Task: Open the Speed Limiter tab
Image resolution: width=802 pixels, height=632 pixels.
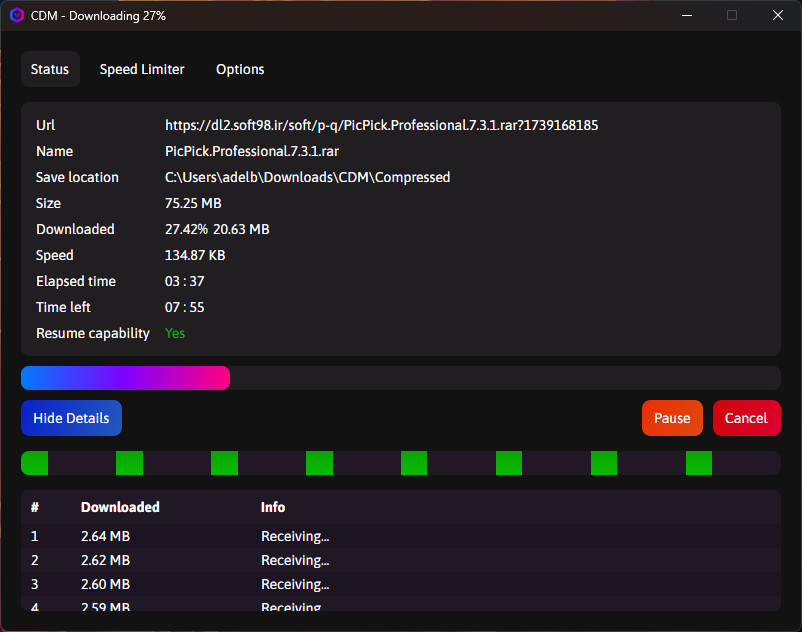Action: pos(142,69)
